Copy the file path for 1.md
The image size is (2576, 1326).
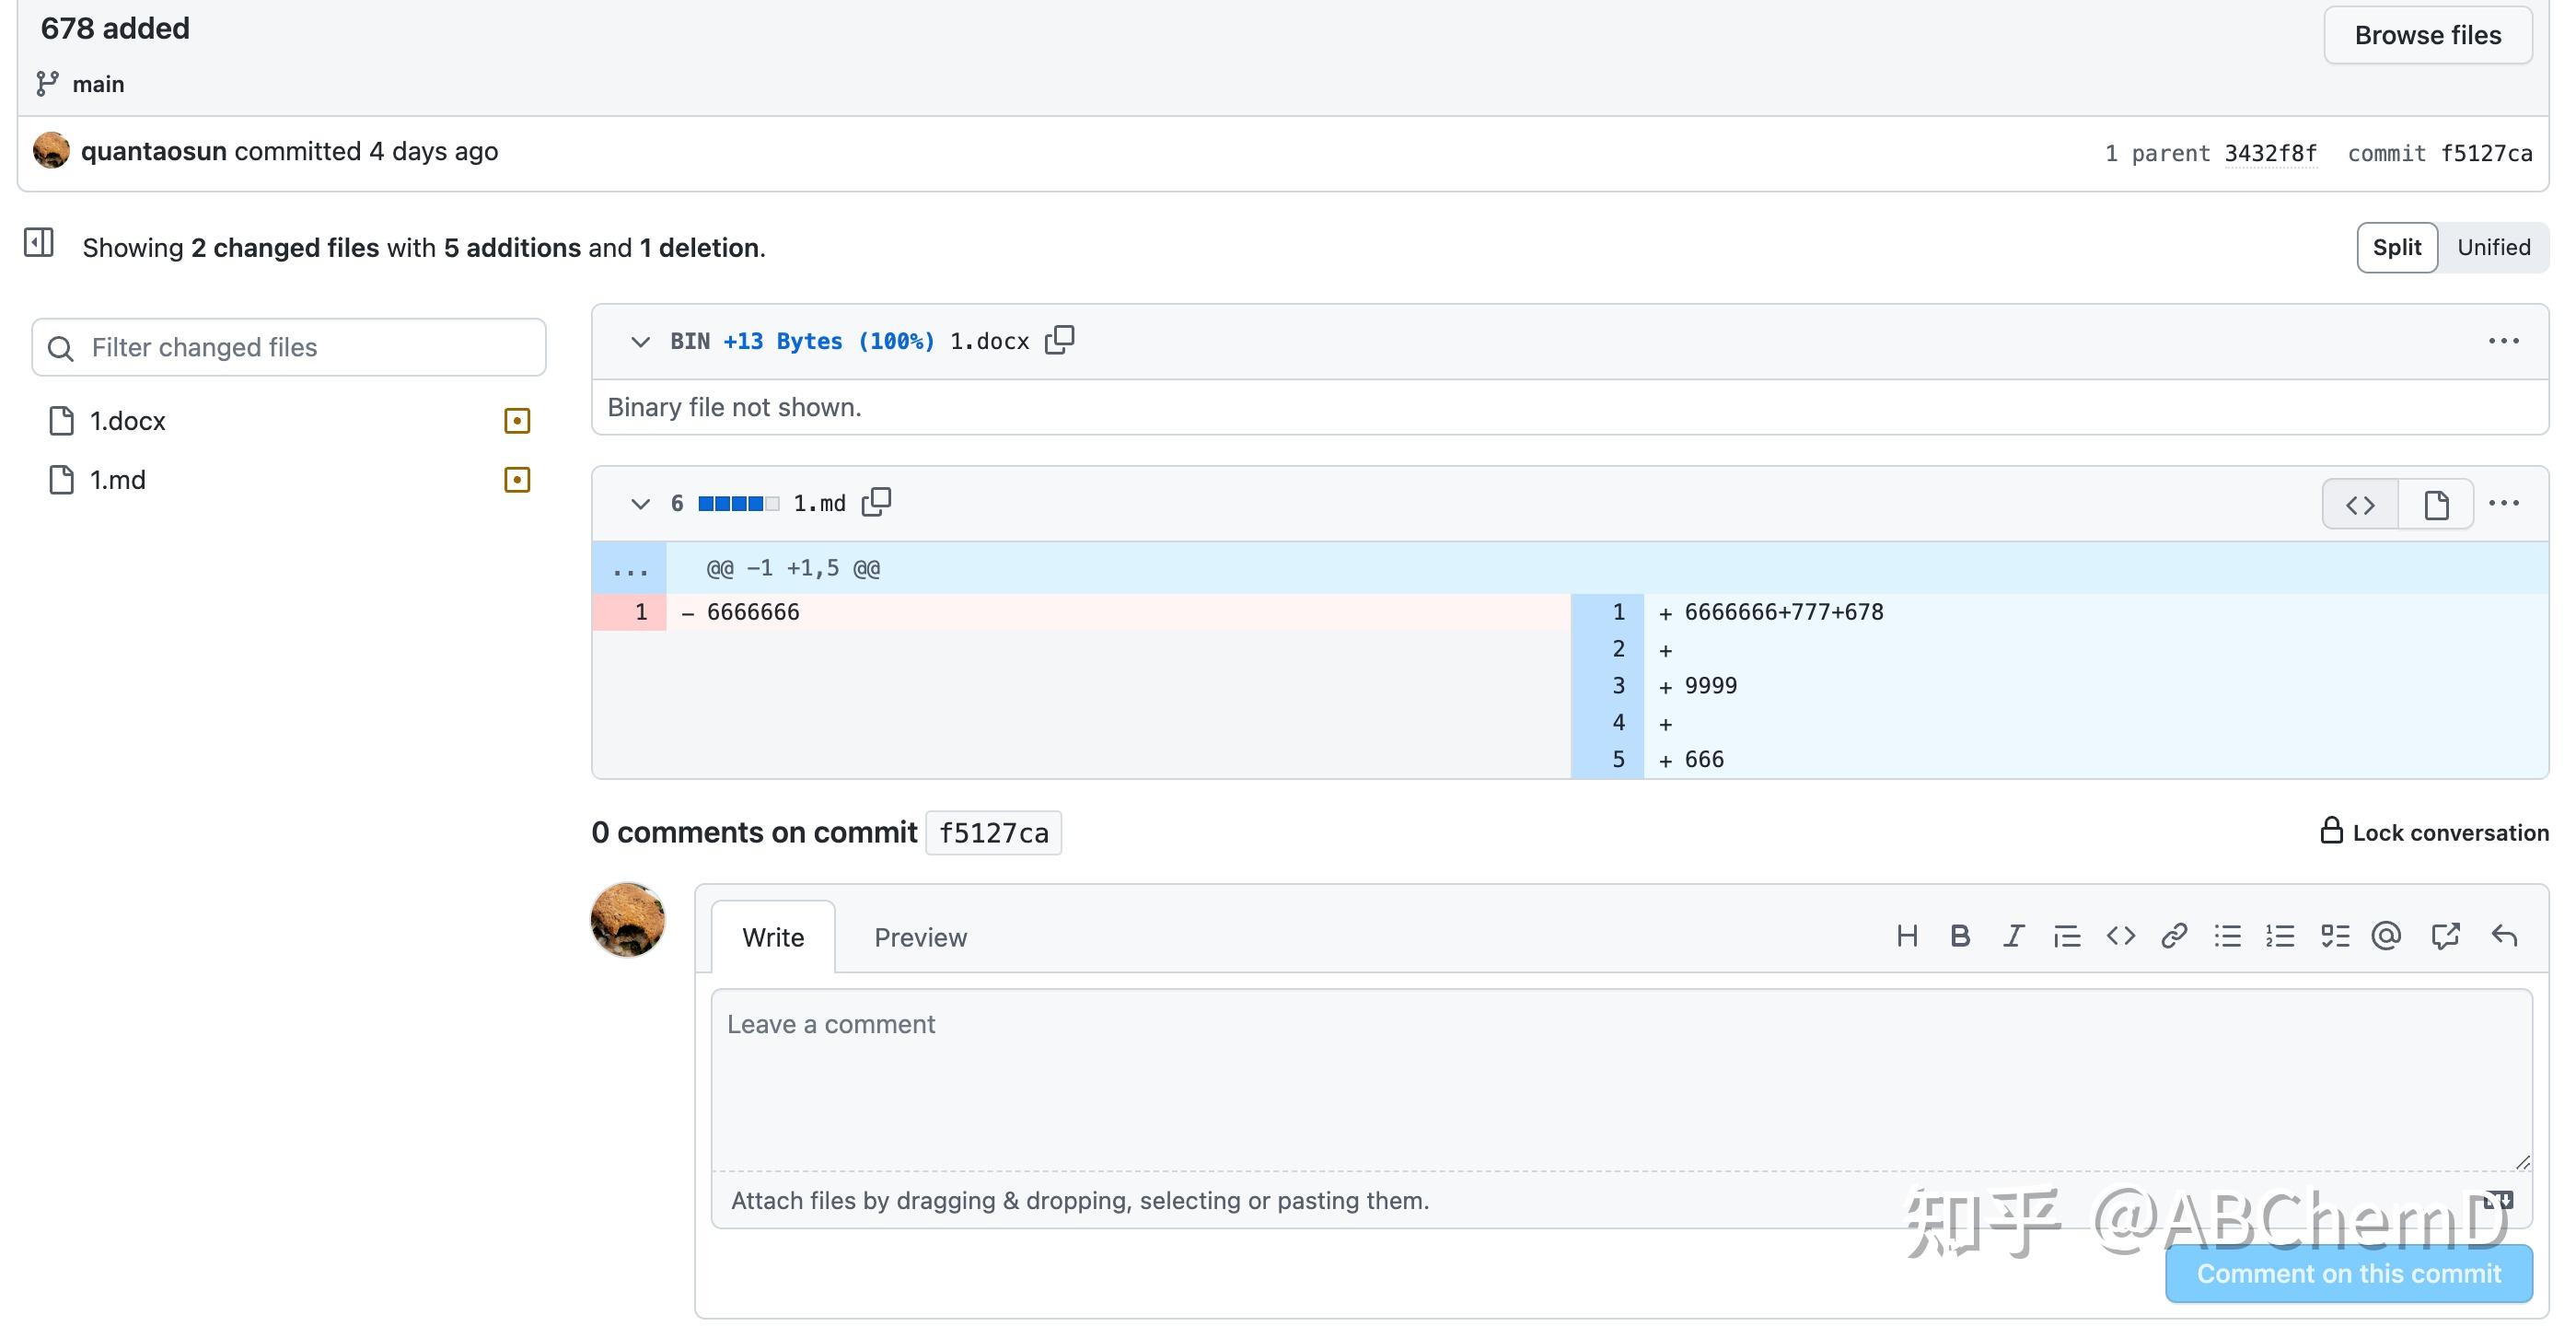pyautogui.click(x=877, y=502)
